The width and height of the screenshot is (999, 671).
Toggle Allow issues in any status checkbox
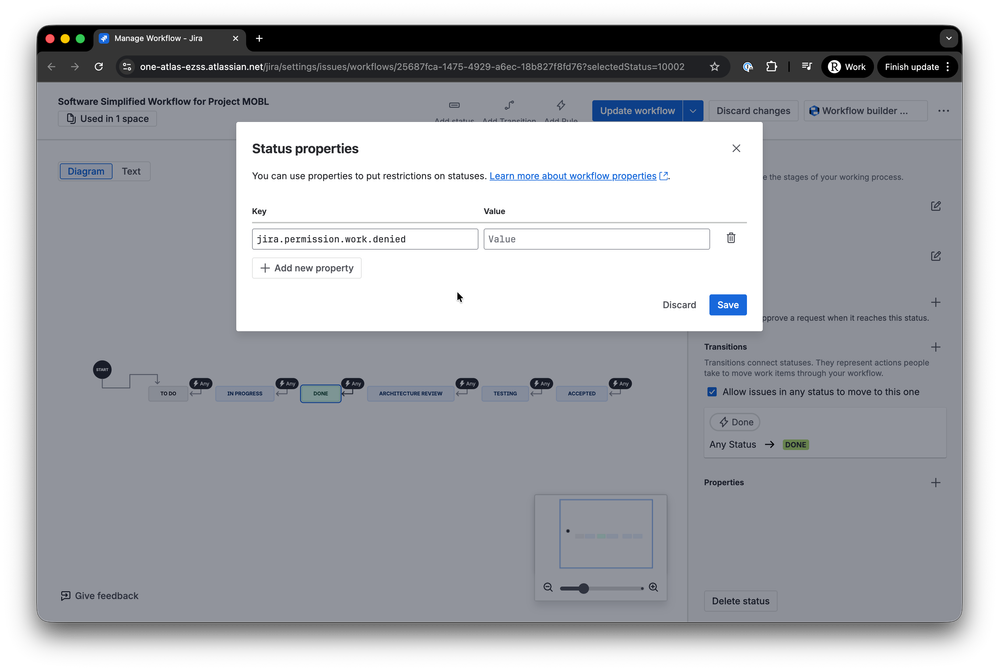(712, 392)
